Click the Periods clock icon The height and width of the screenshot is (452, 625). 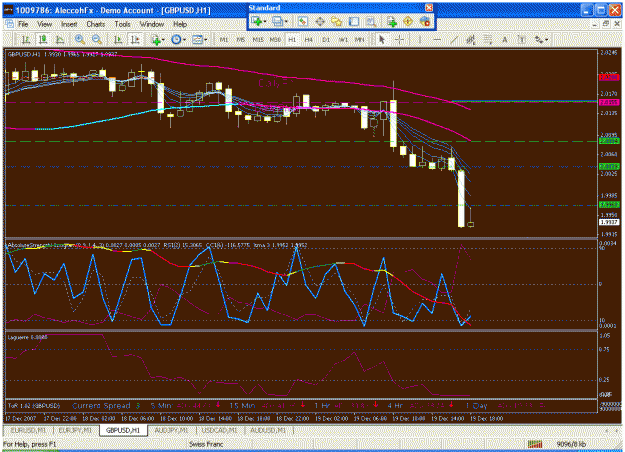176,39
